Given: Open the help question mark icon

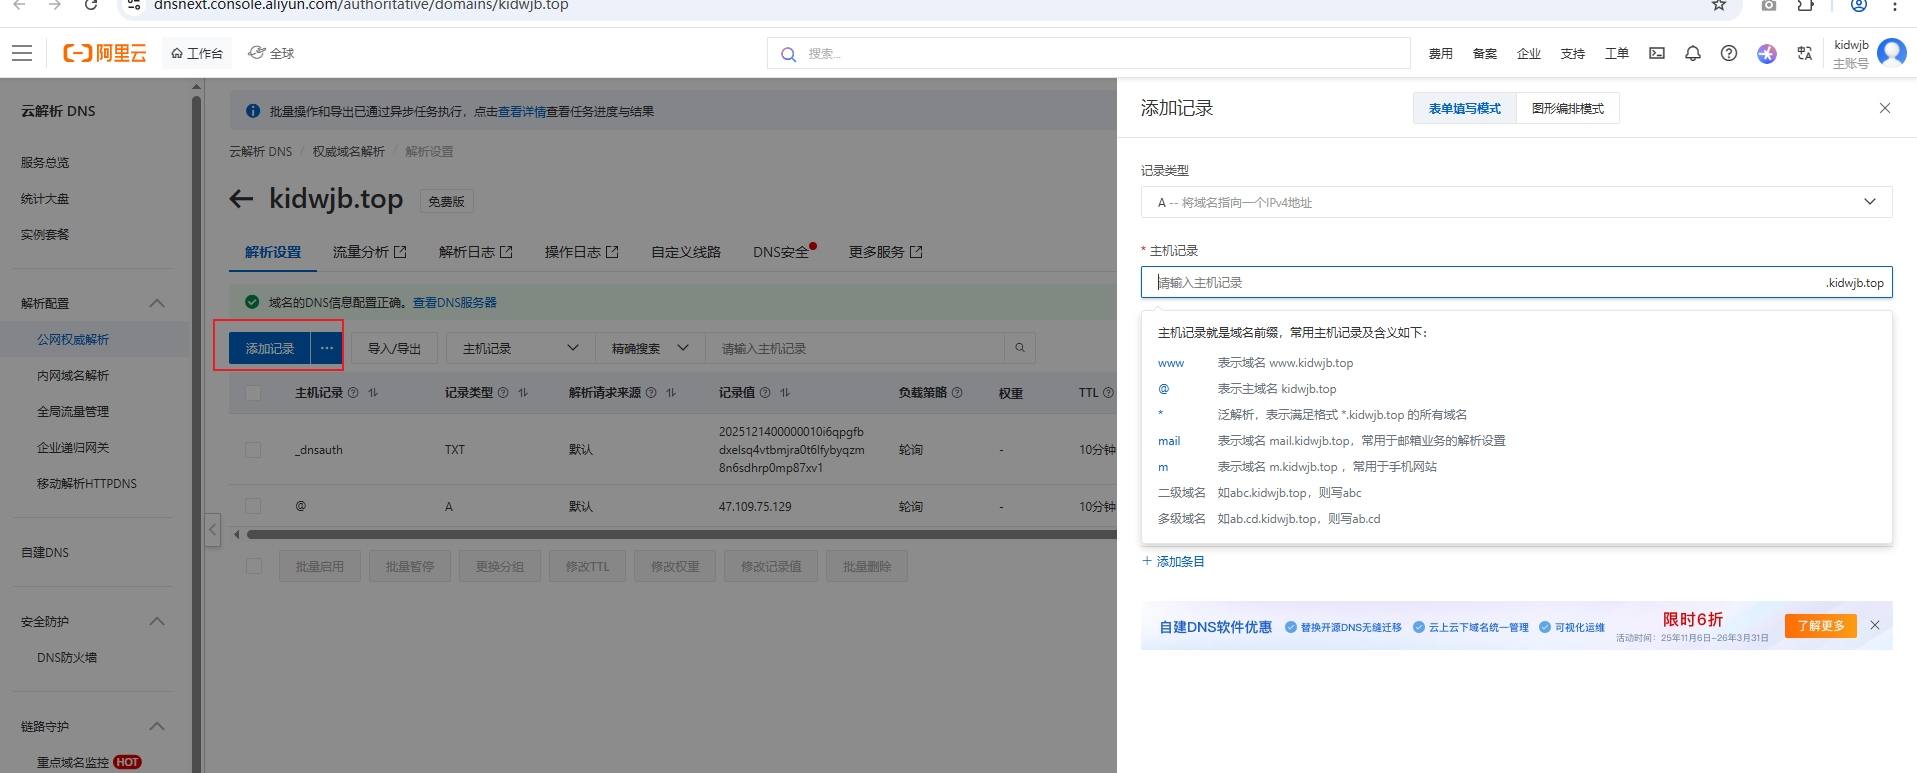Looking at the screenshot, I should click(x=1728, y=53).
